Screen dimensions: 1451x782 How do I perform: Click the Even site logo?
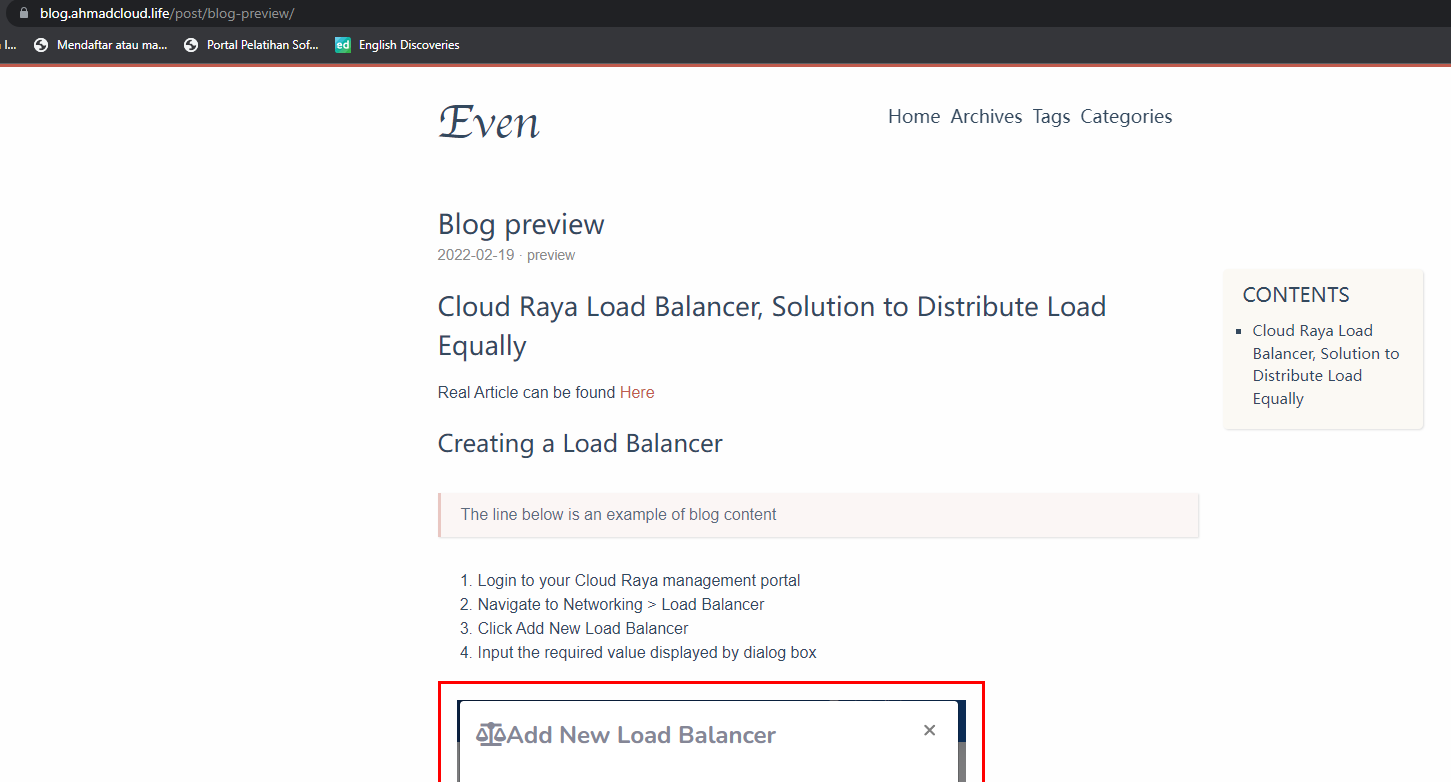pyautogui.click(x=489, y=122)
